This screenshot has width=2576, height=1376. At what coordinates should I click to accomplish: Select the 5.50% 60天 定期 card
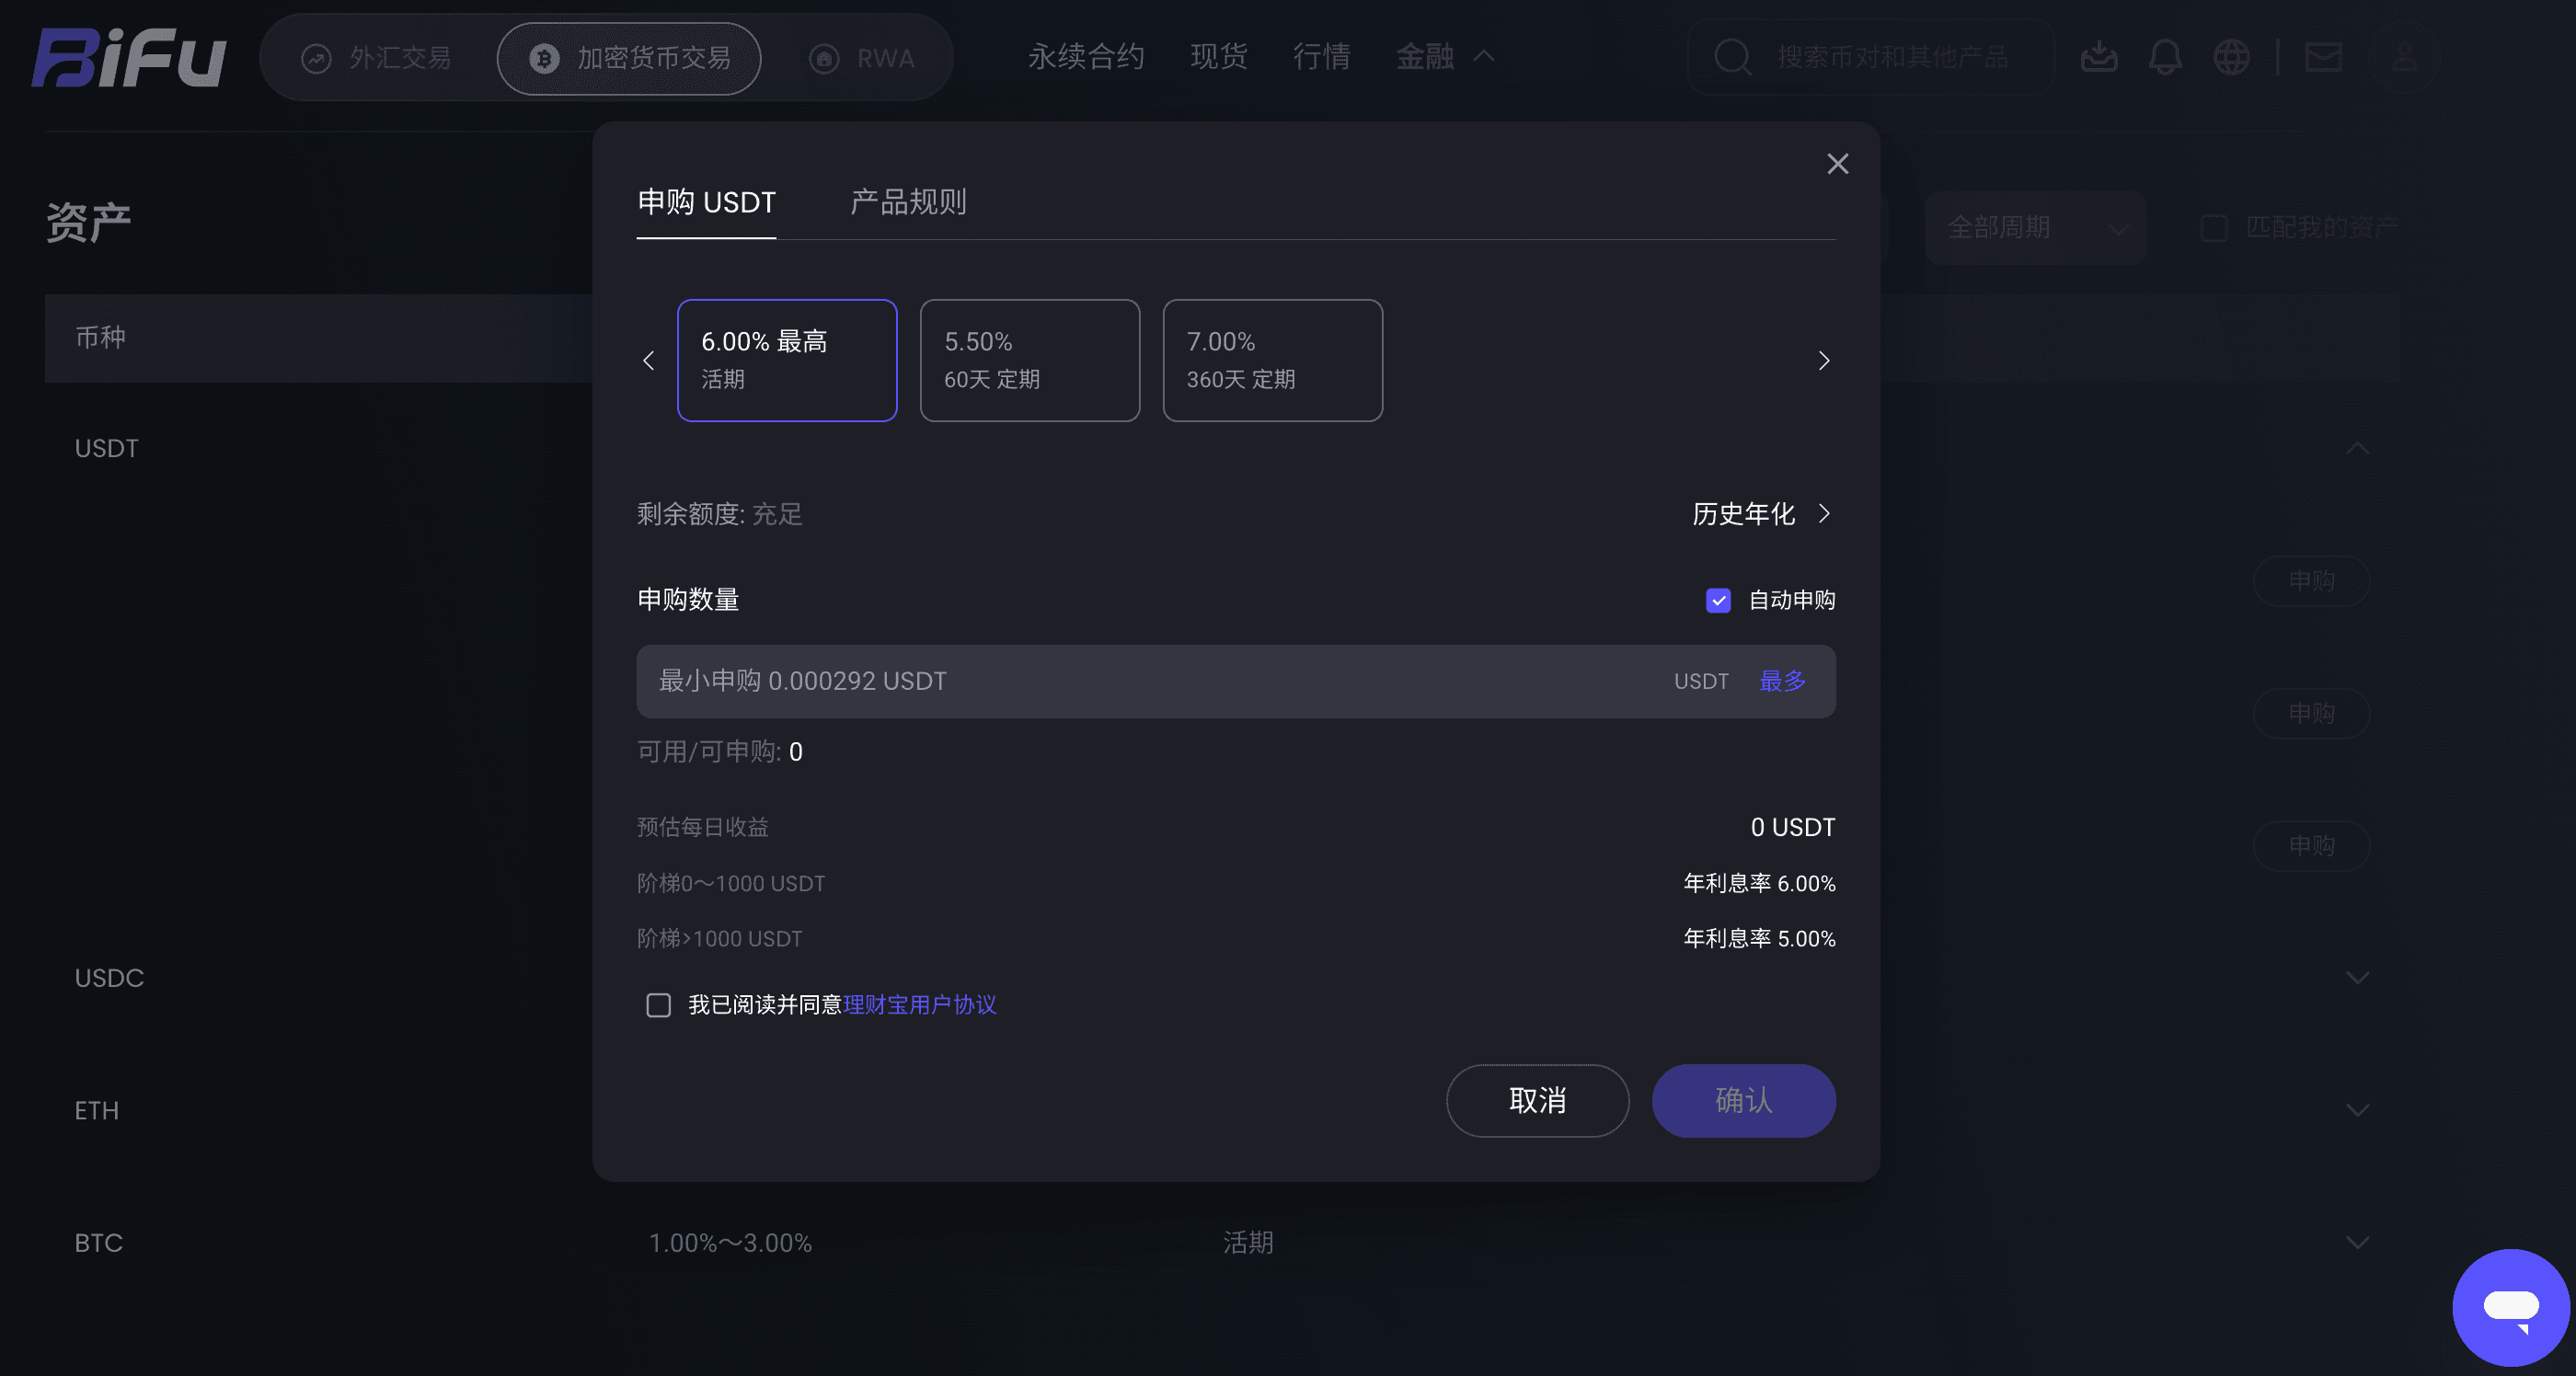(x=1030, y=361)
